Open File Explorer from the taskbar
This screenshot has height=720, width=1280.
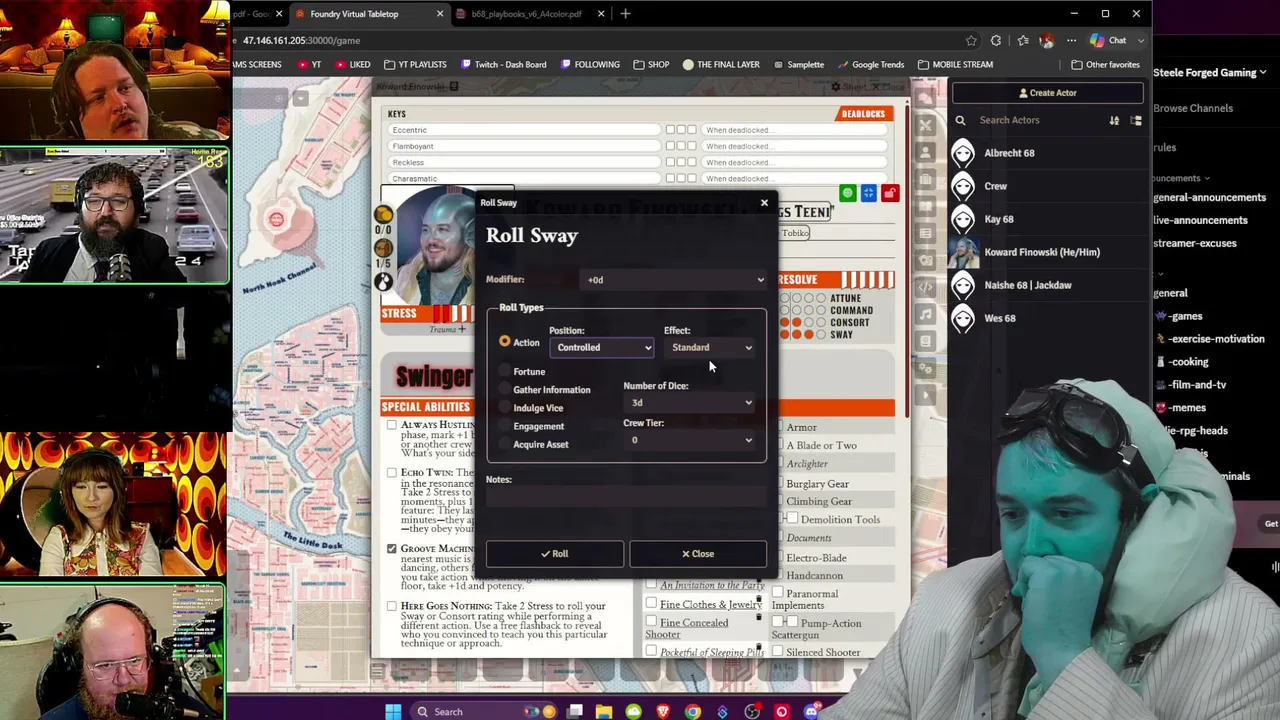pyautogui.click(x=604, y=712)
